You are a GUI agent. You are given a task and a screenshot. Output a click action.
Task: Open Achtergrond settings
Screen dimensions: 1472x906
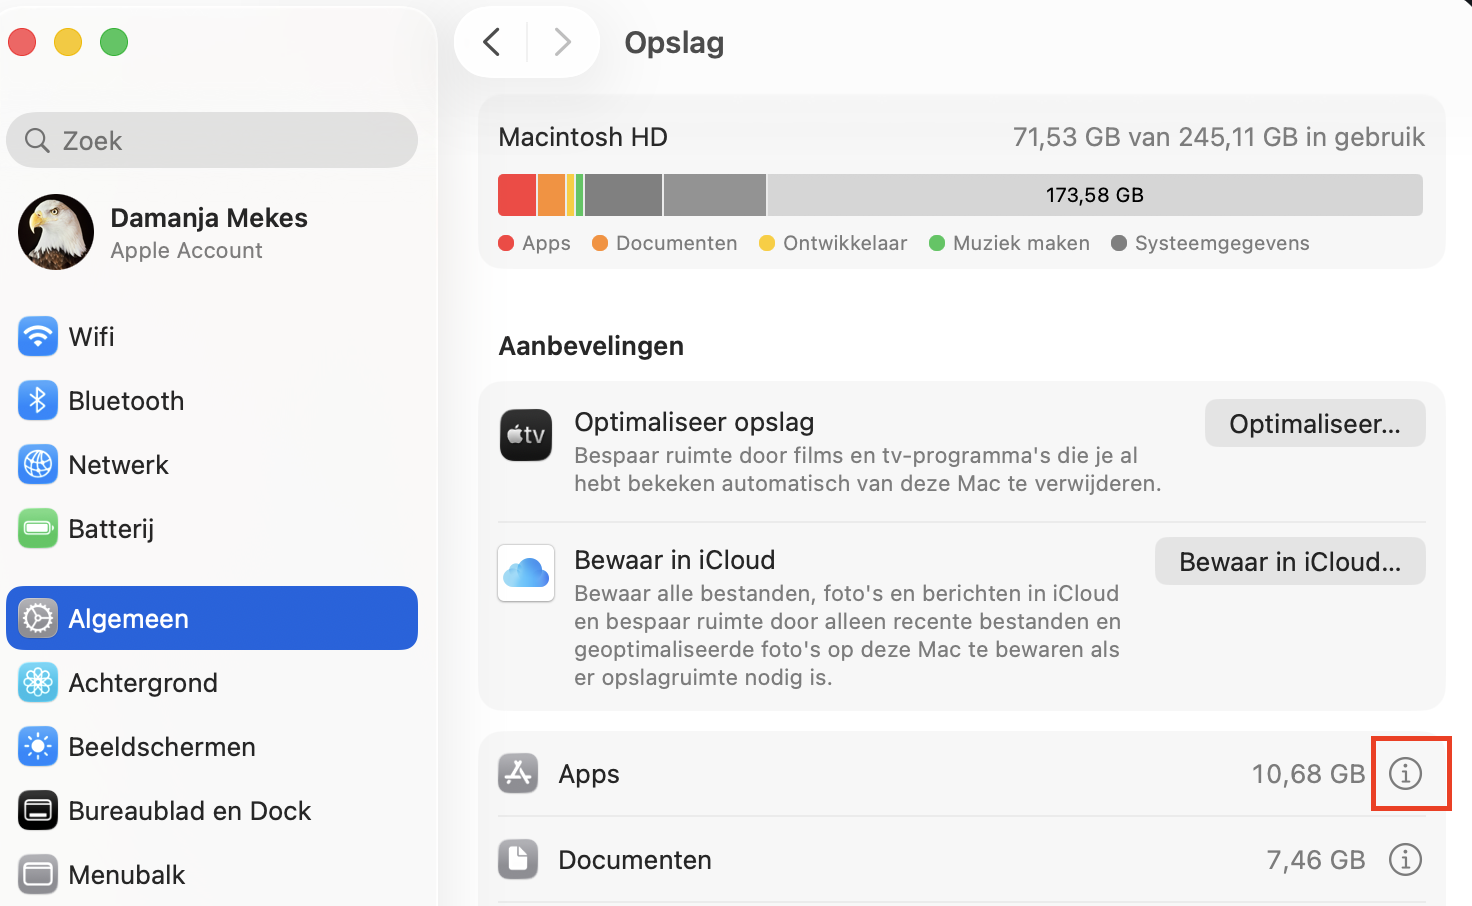click(143, 682)
